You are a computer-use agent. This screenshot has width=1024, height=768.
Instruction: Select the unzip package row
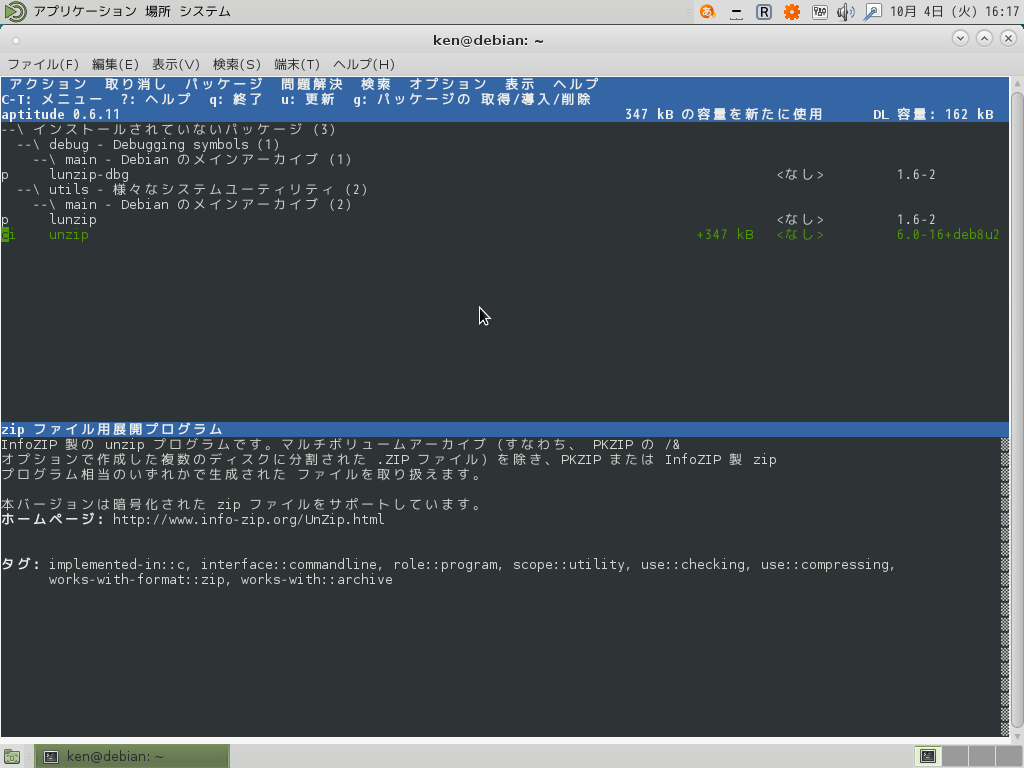[504, 234]
